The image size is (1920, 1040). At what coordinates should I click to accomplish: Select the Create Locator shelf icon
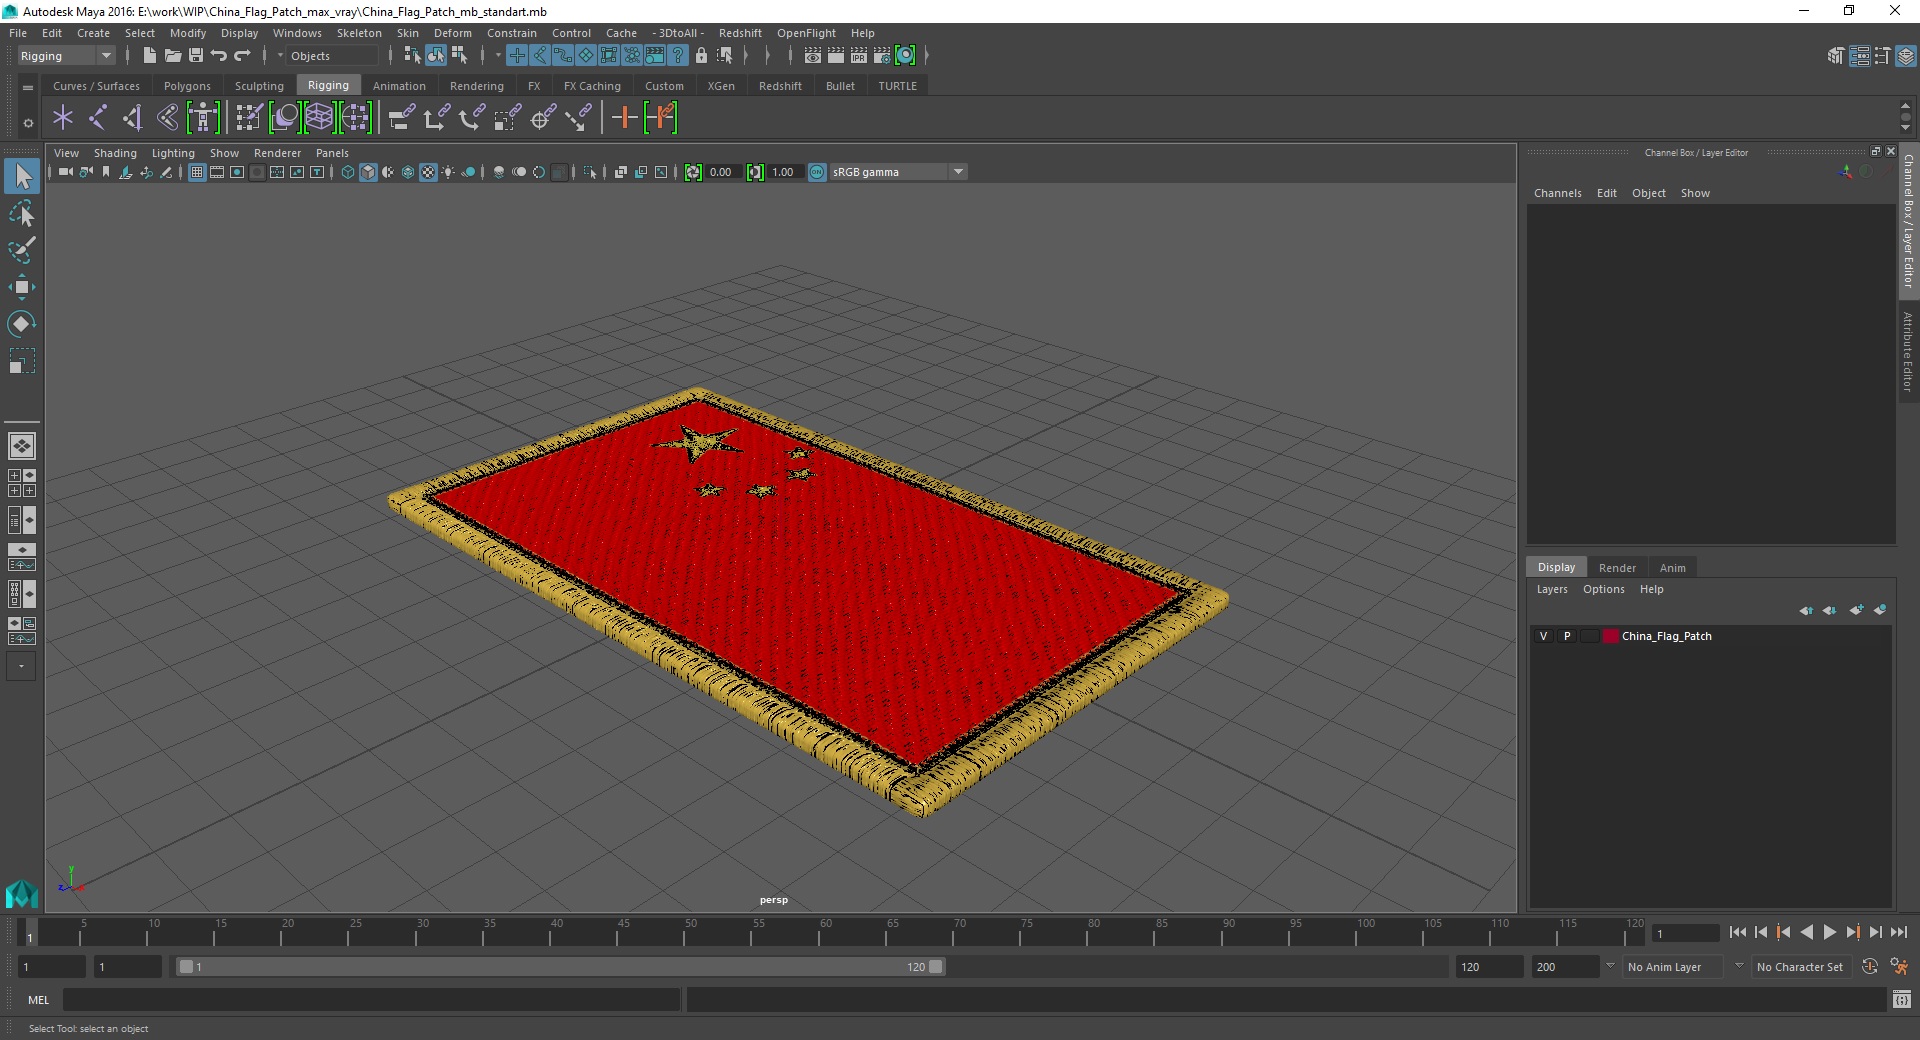63,118
